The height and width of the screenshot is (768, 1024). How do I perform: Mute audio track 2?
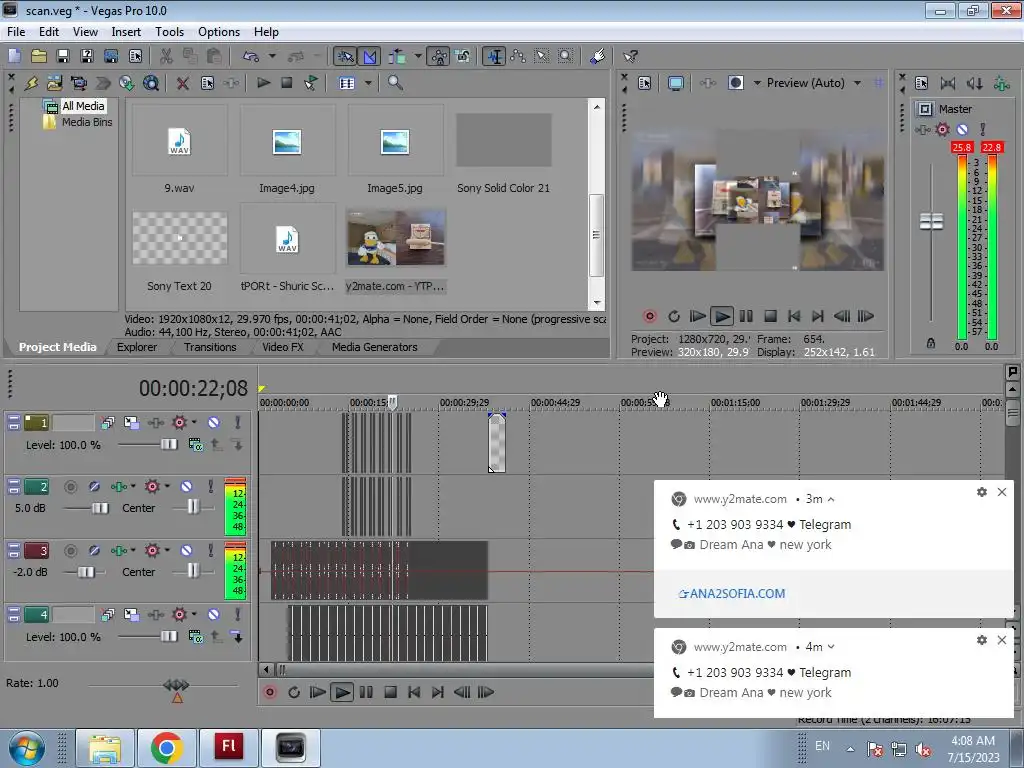point(186,487)
